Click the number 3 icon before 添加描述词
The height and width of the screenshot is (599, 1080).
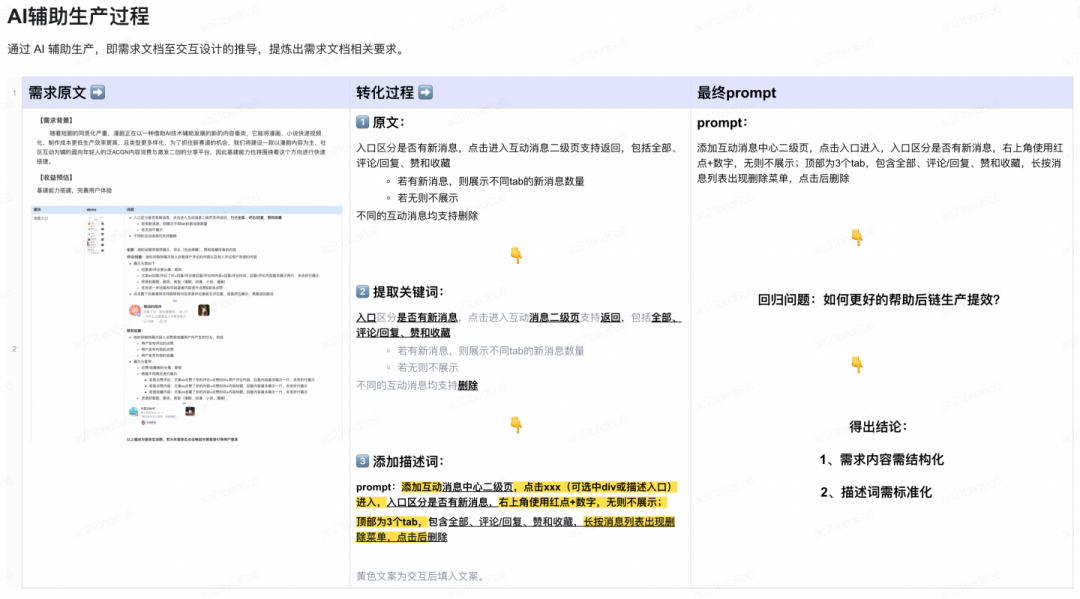tap(362, 461)
